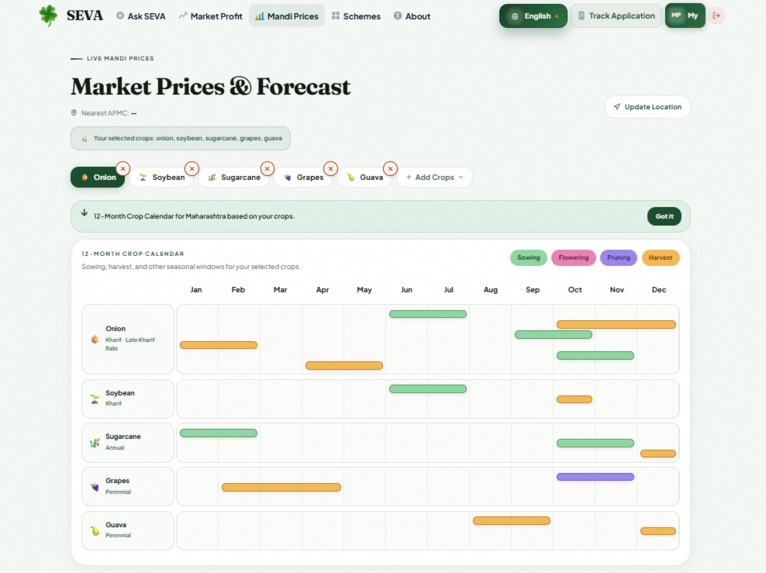This screenshot has height=573, width=766.
Task: Remove Sugarcane crop with its X
Action: [267, 169]
